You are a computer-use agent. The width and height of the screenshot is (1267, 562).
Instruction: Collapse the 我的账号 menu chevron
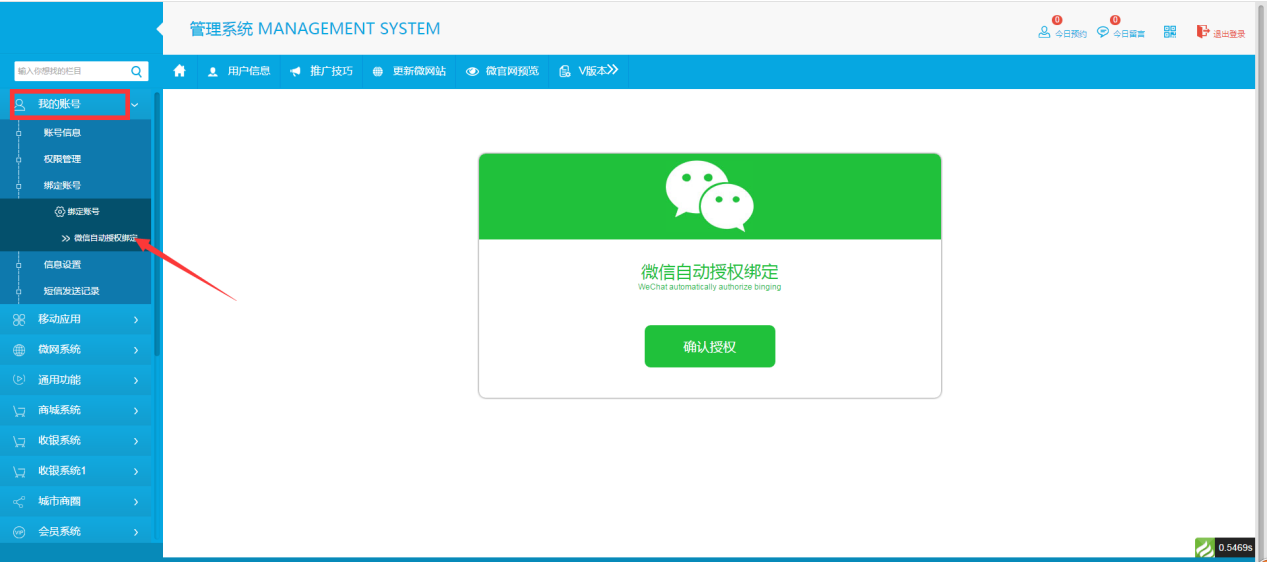[x=135, y=104]
